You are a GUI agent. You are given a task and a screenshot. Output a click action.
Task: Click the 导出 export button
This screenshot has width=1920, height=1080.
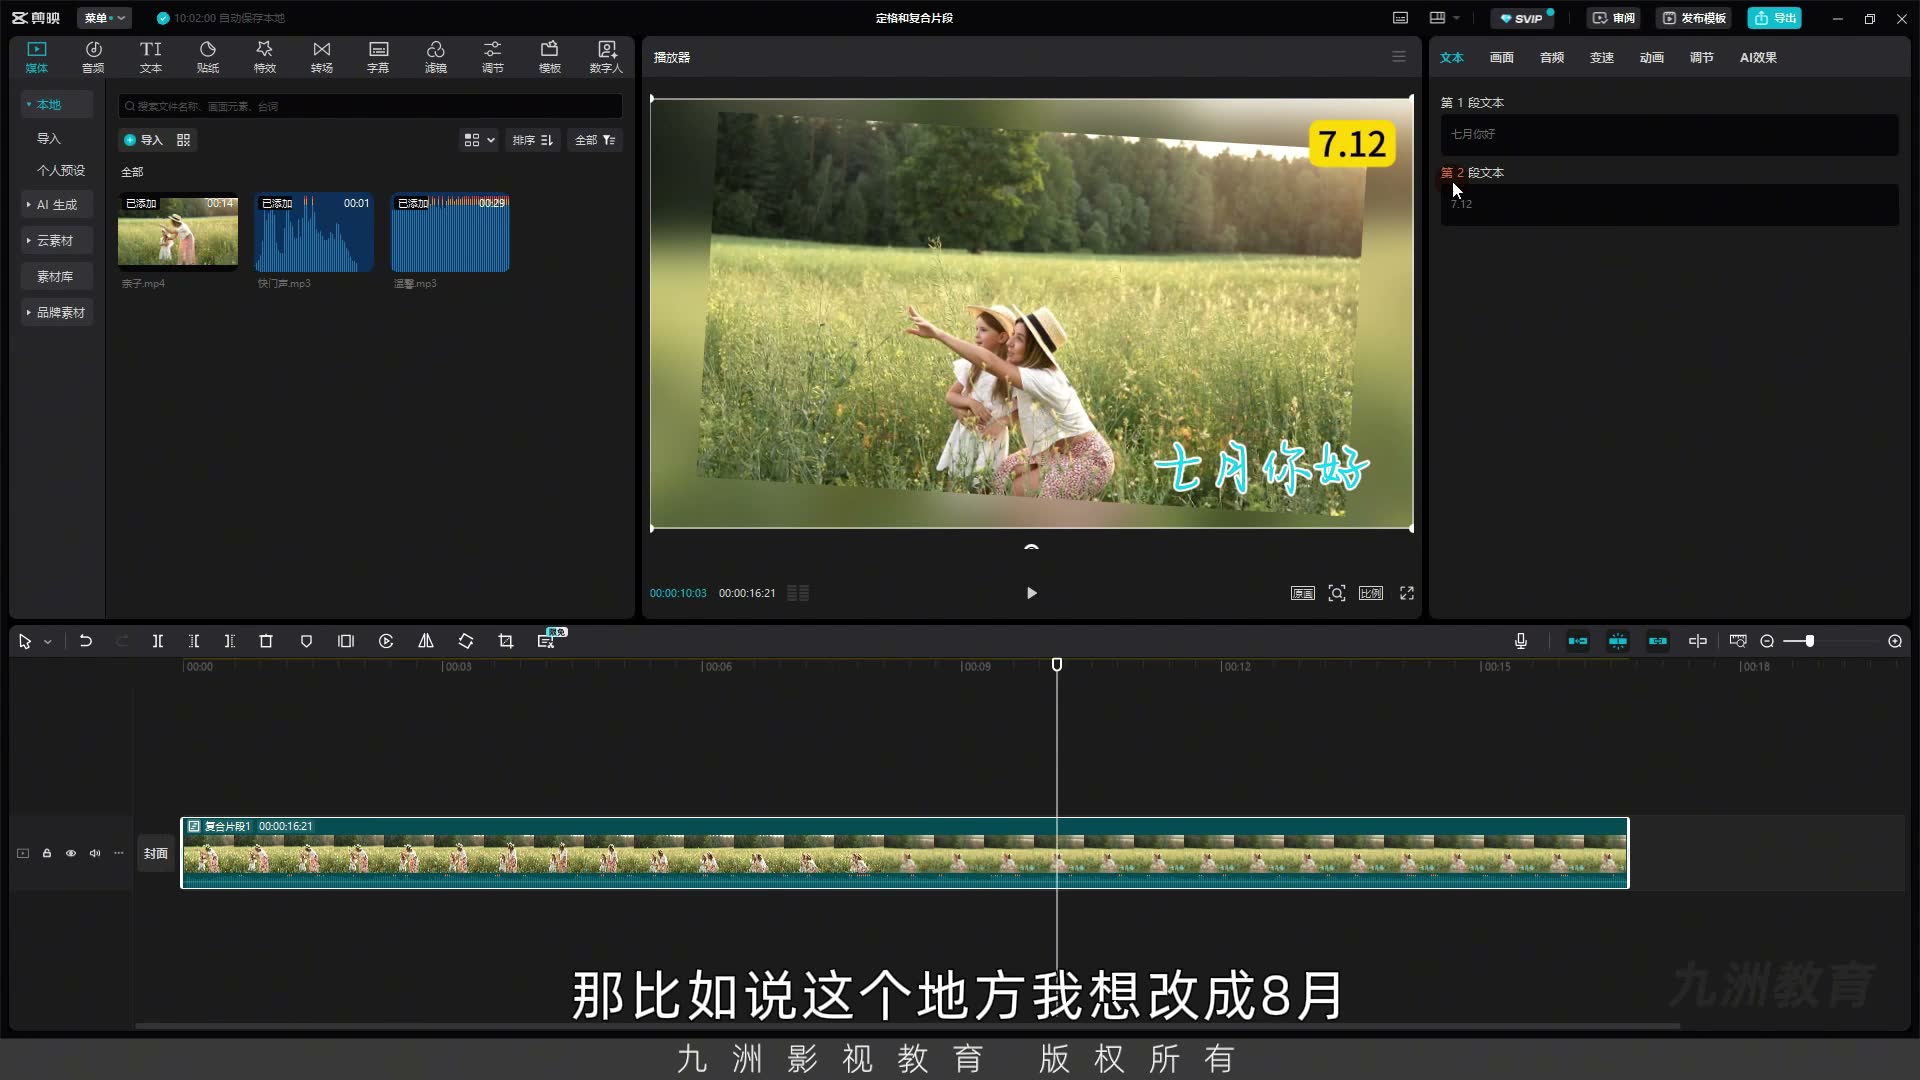1775,18
